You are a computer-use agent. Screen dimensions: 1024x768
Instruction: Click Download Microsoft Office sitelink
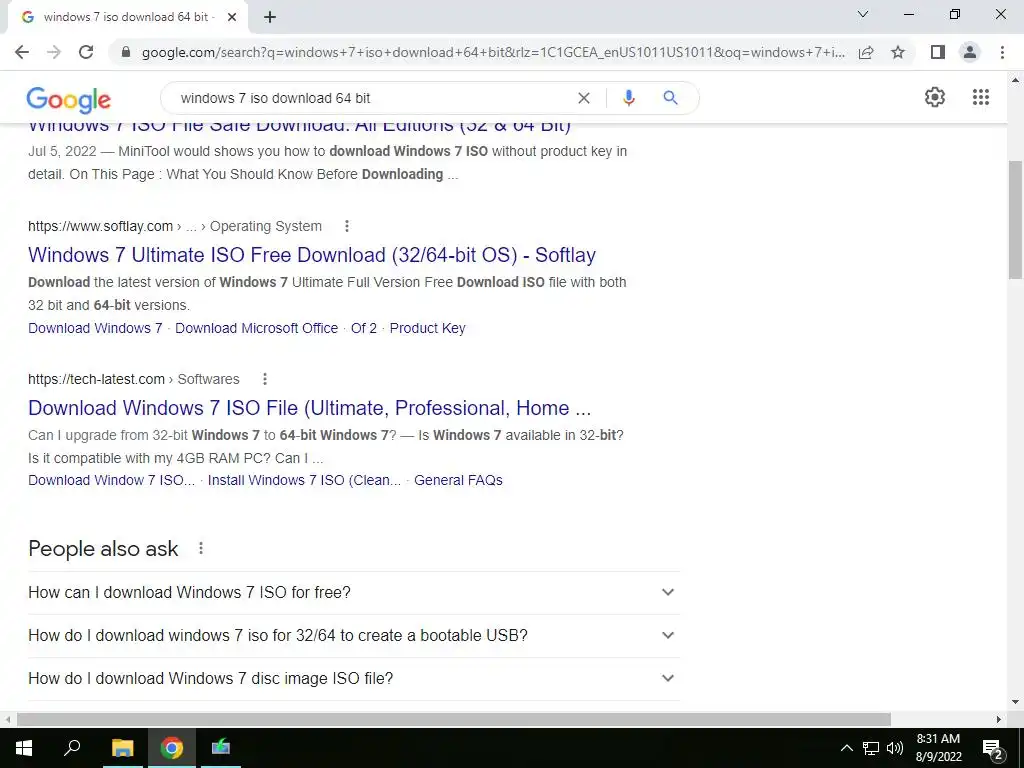point(257,328)
